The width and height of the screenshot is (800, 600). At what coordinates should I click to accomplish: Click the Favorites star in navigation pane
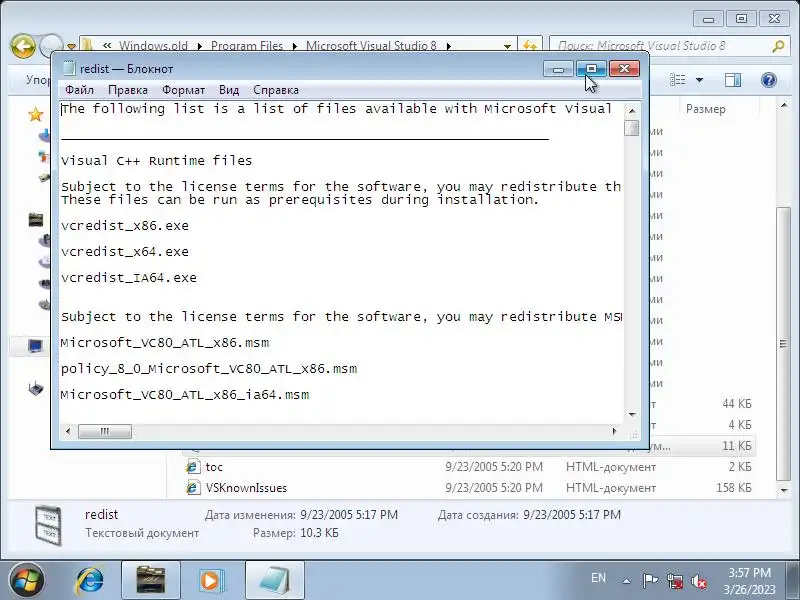tap(36, 114)
